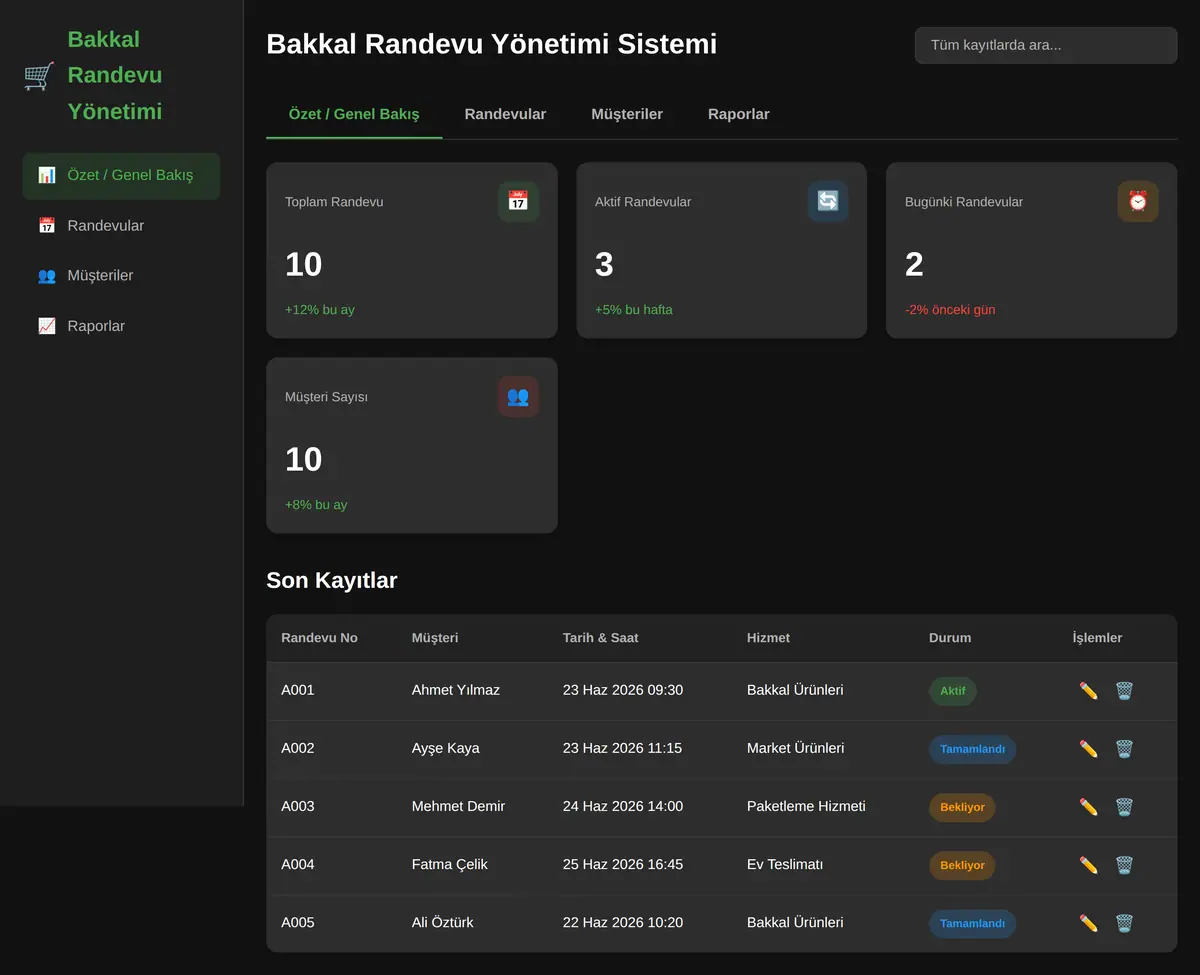Image resolution: width=1200 pixels, height=975 pixels.
Task: Edit Ayşe Kaya's record A002
Action: pyautogui.click(x=1089, y=749)
